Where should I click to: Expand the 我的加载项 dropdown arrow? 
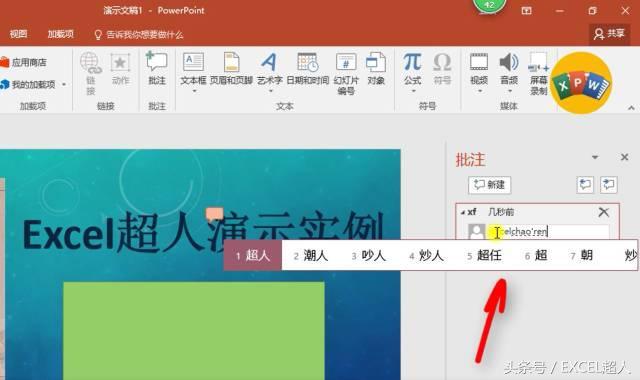(x=64, y=84)
